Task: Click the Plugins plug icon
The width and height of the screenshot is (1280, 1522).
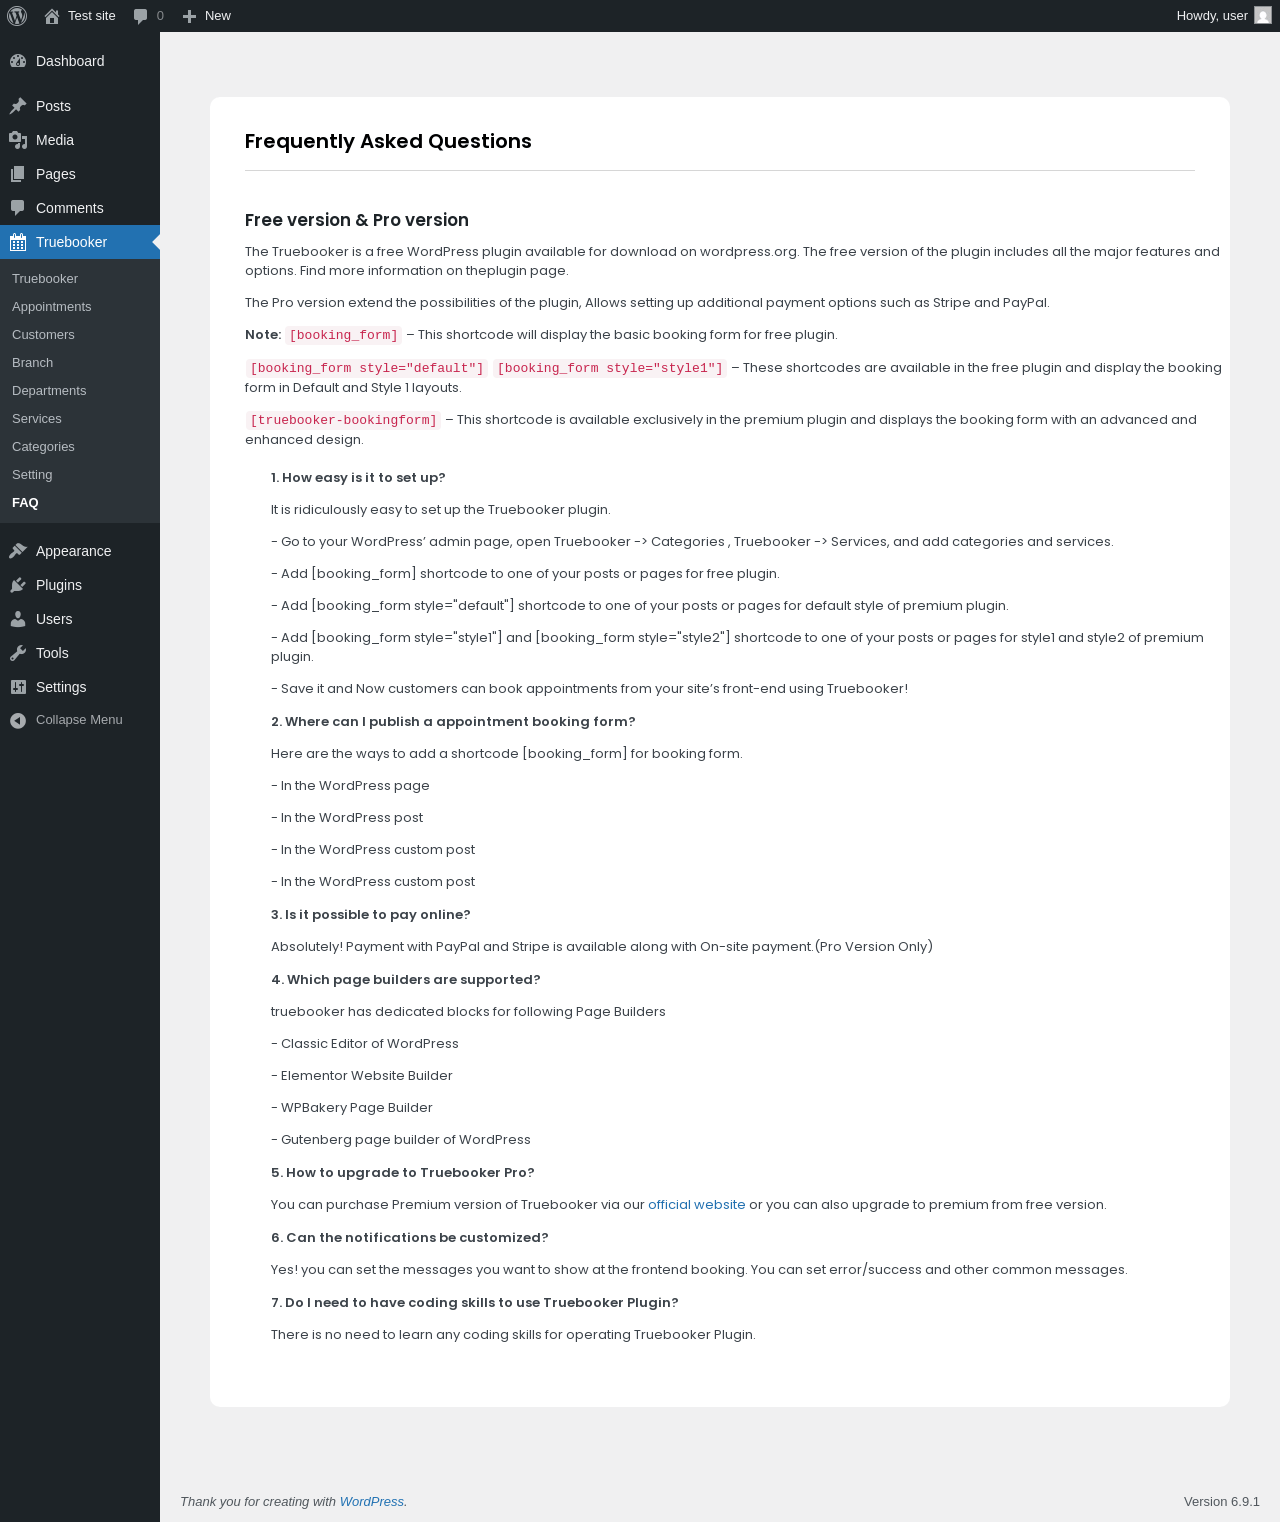Action: [x=18, y=585]
